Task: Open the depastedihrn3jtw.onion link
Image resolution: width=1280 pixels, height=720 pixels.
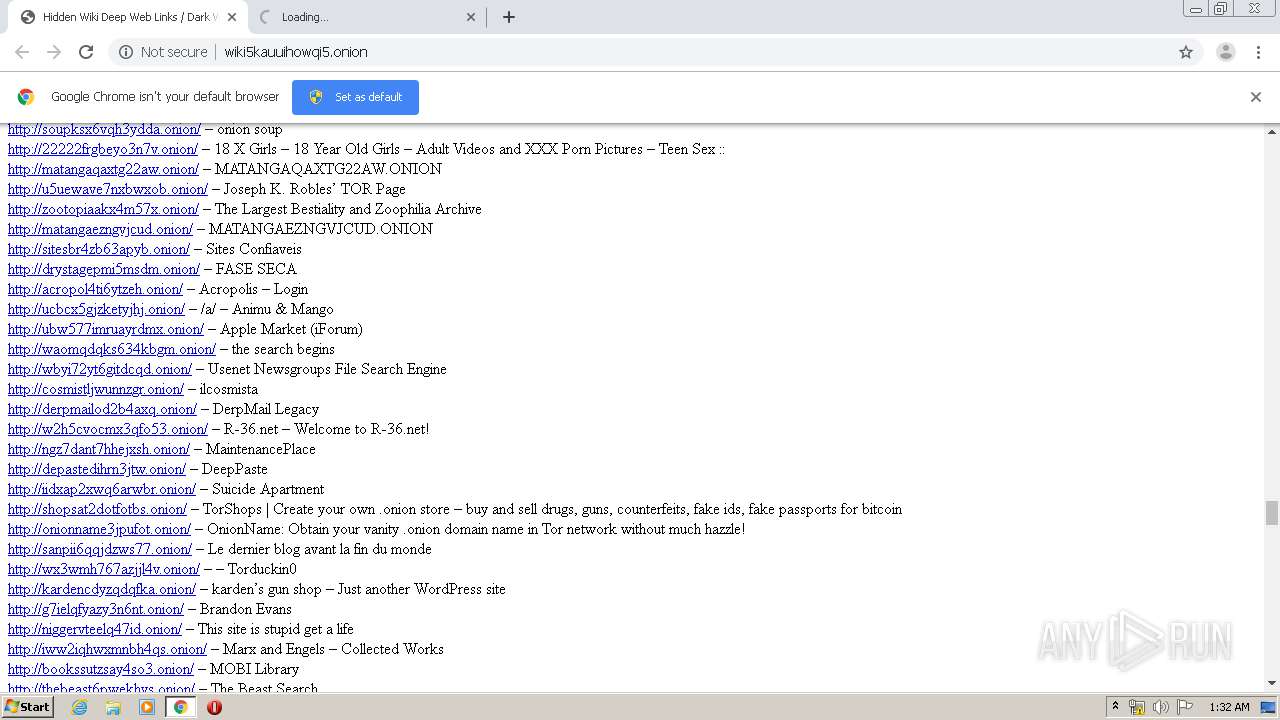Action: (x=97, y=469)
